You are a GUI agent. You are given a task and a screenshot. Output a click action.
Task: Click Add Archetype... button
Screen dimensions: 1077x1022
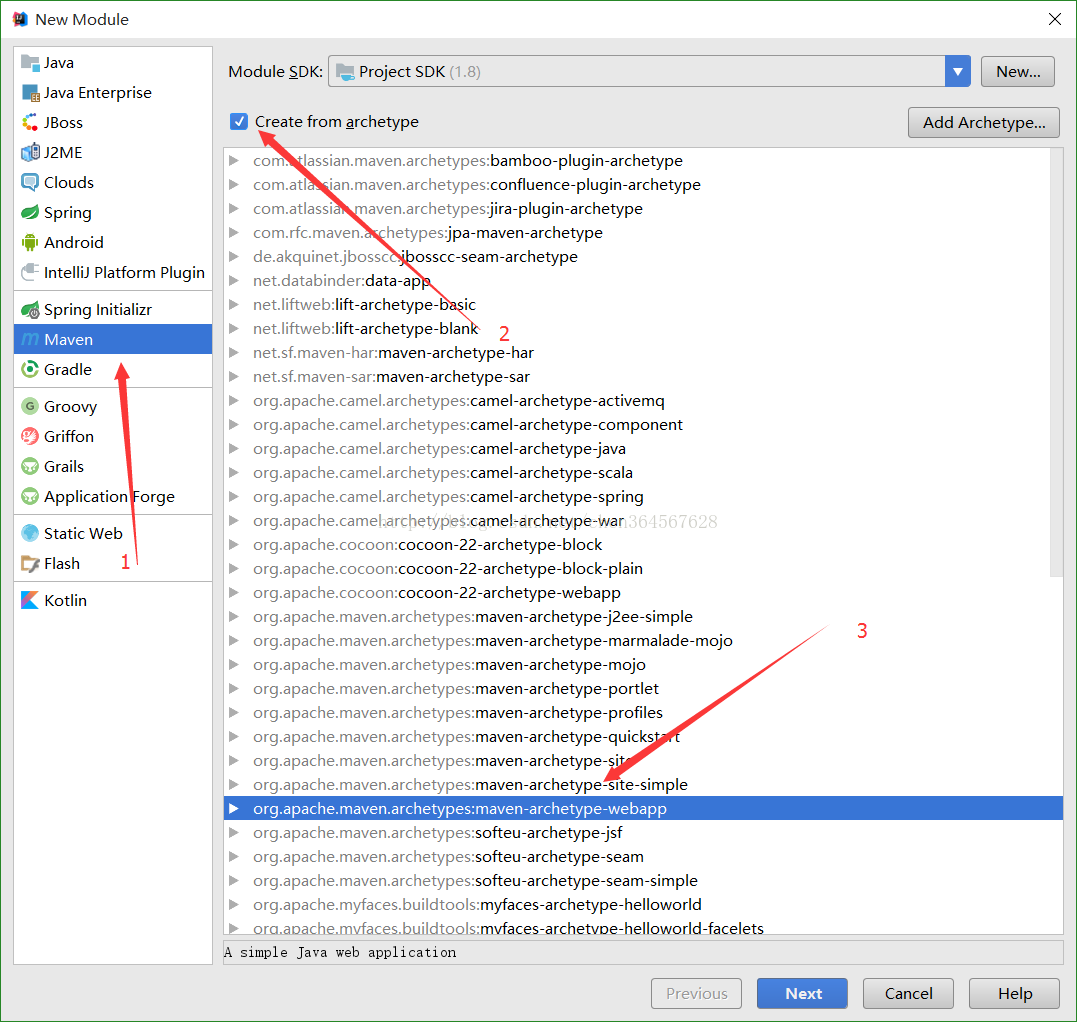pyautogui.click(x=984, y=122)
